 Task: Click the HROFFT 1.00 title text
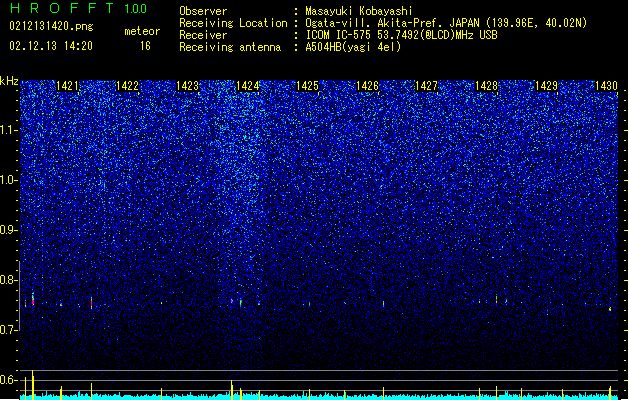coord(79,8)
